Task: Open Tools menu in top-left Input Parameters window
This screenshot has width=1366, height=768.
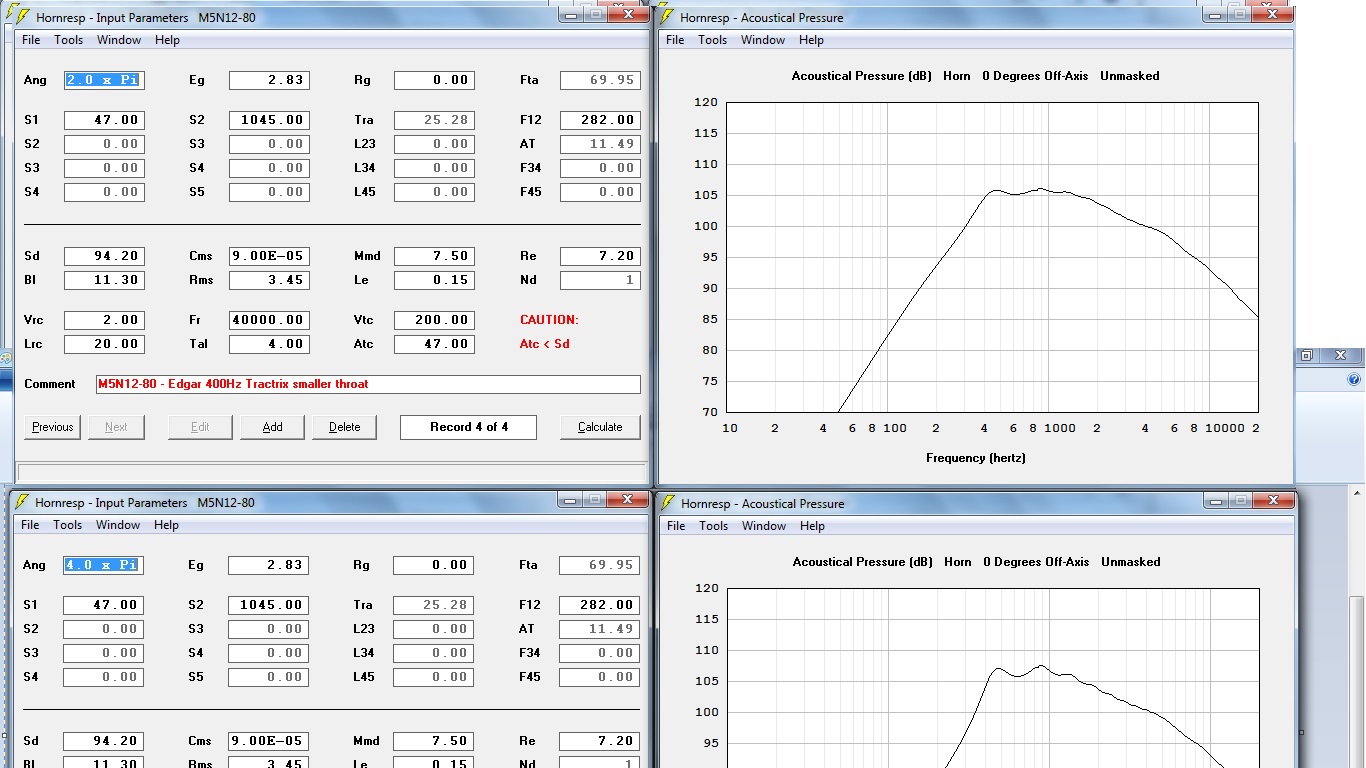Action: pyautogui.click(x=69, y=40)
